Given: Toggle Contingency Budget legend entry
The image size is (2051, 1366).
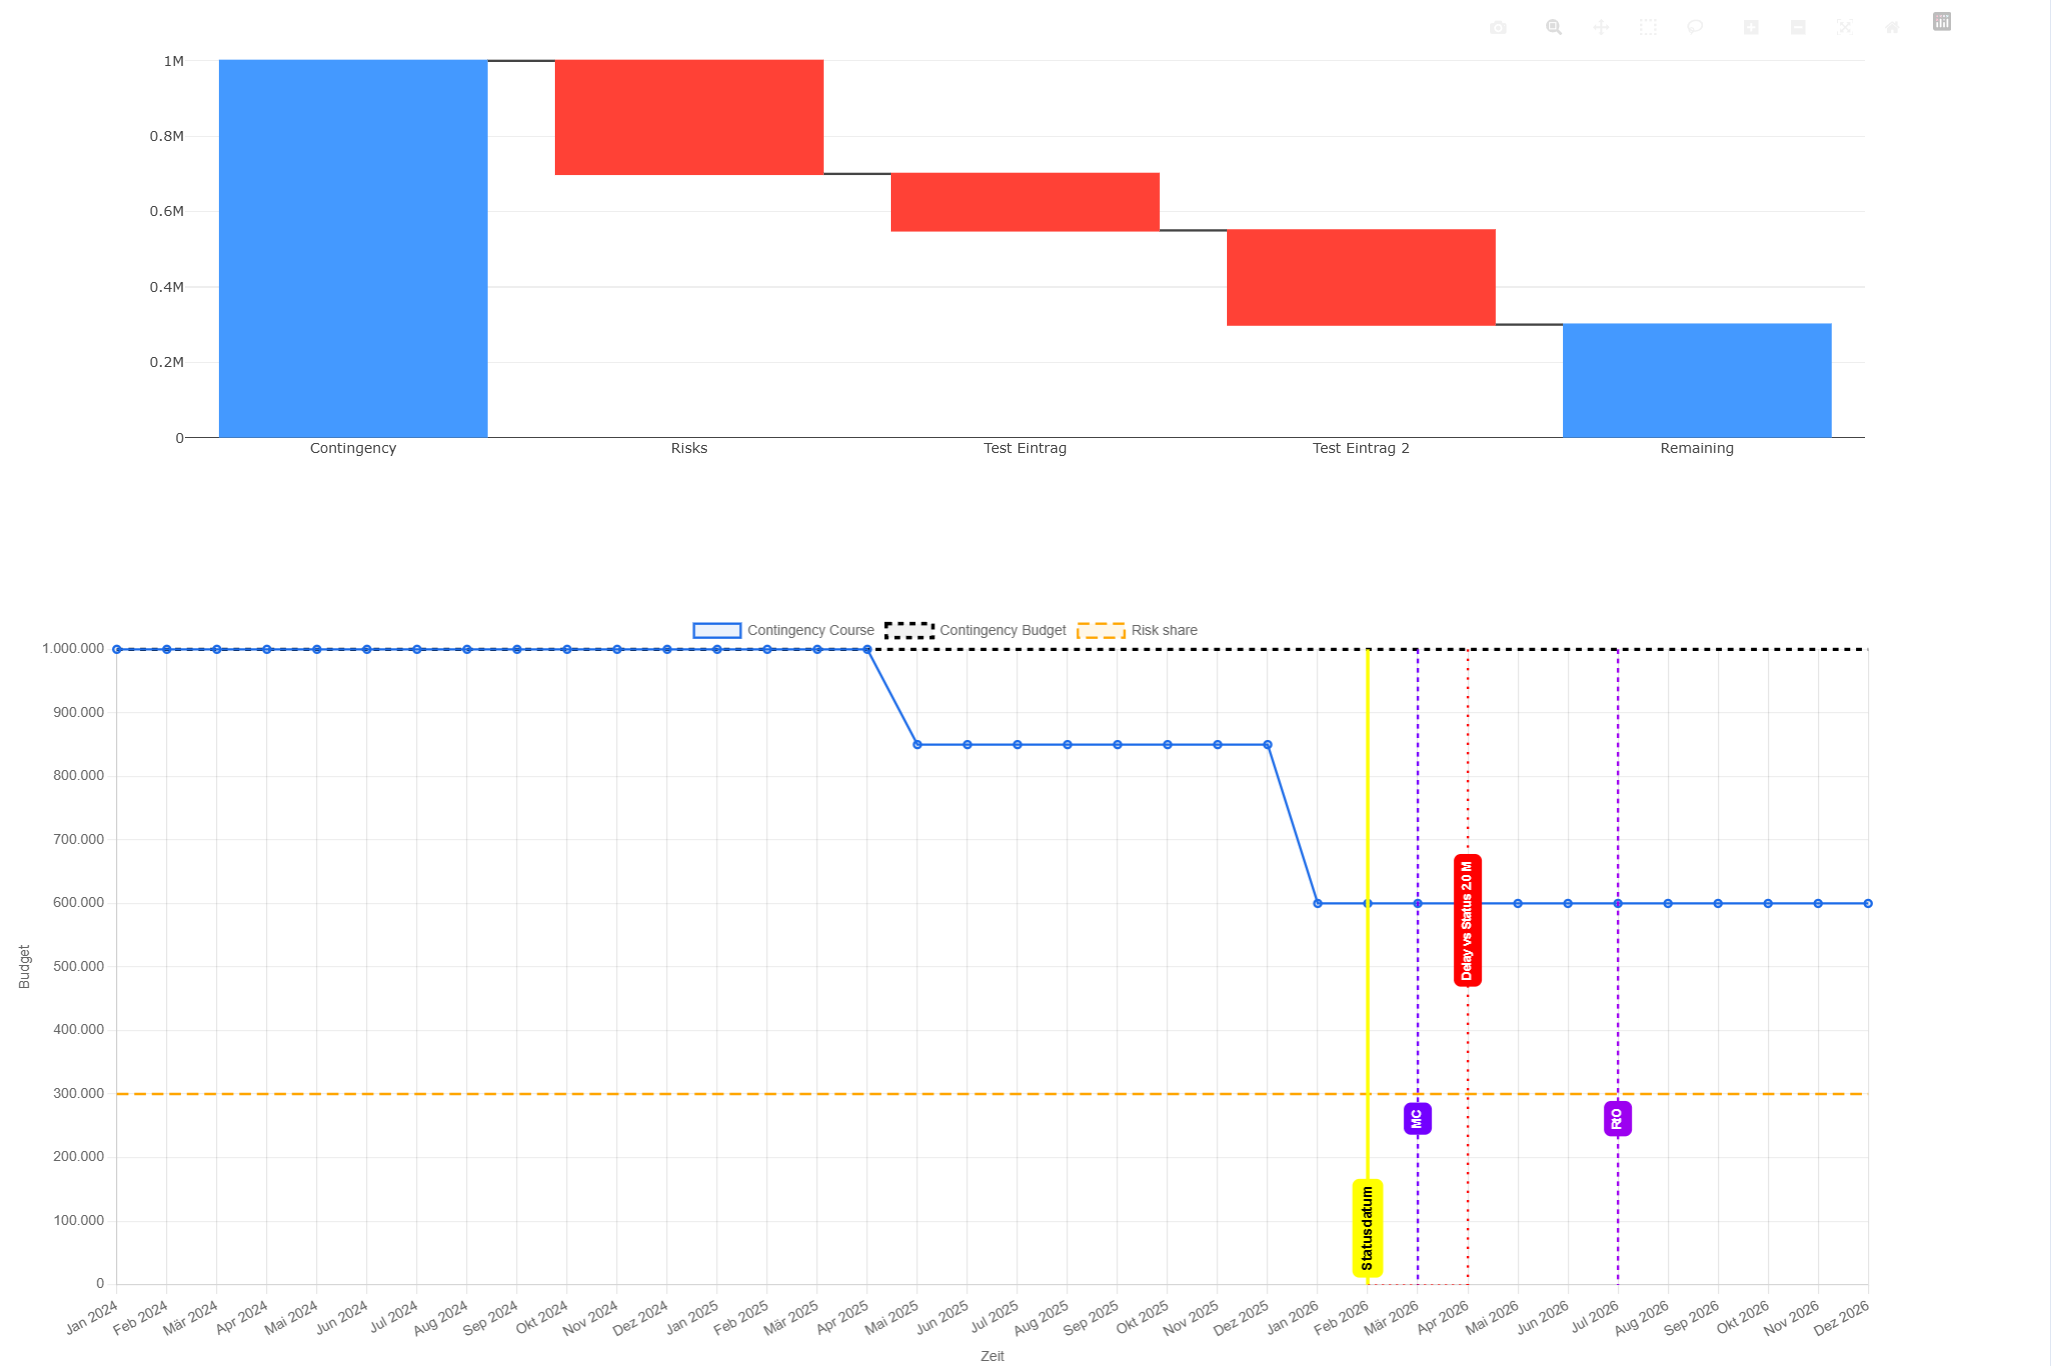Looking at the screenshot, I should pos(976,630).
